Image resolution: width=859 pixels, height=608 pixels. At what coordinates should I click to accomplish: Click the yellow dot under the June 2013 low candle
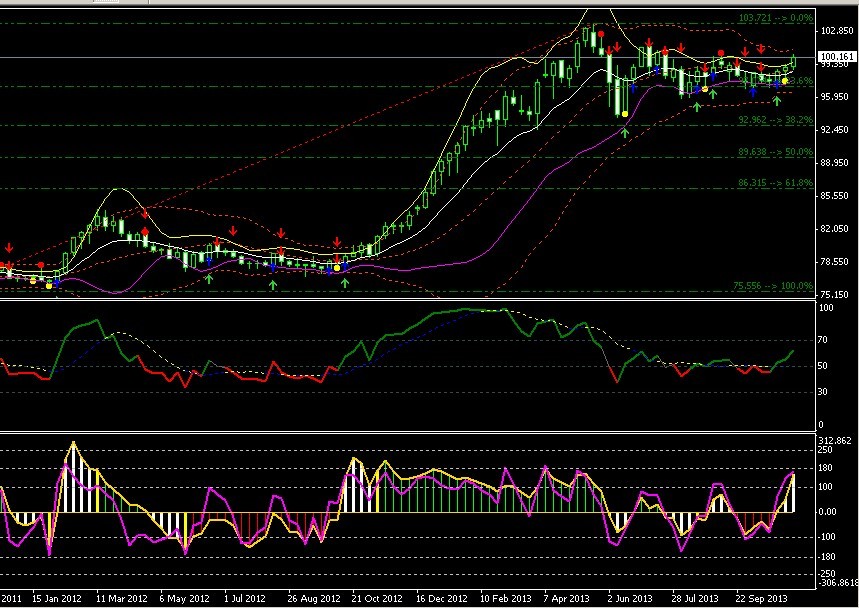coord(625,114)
